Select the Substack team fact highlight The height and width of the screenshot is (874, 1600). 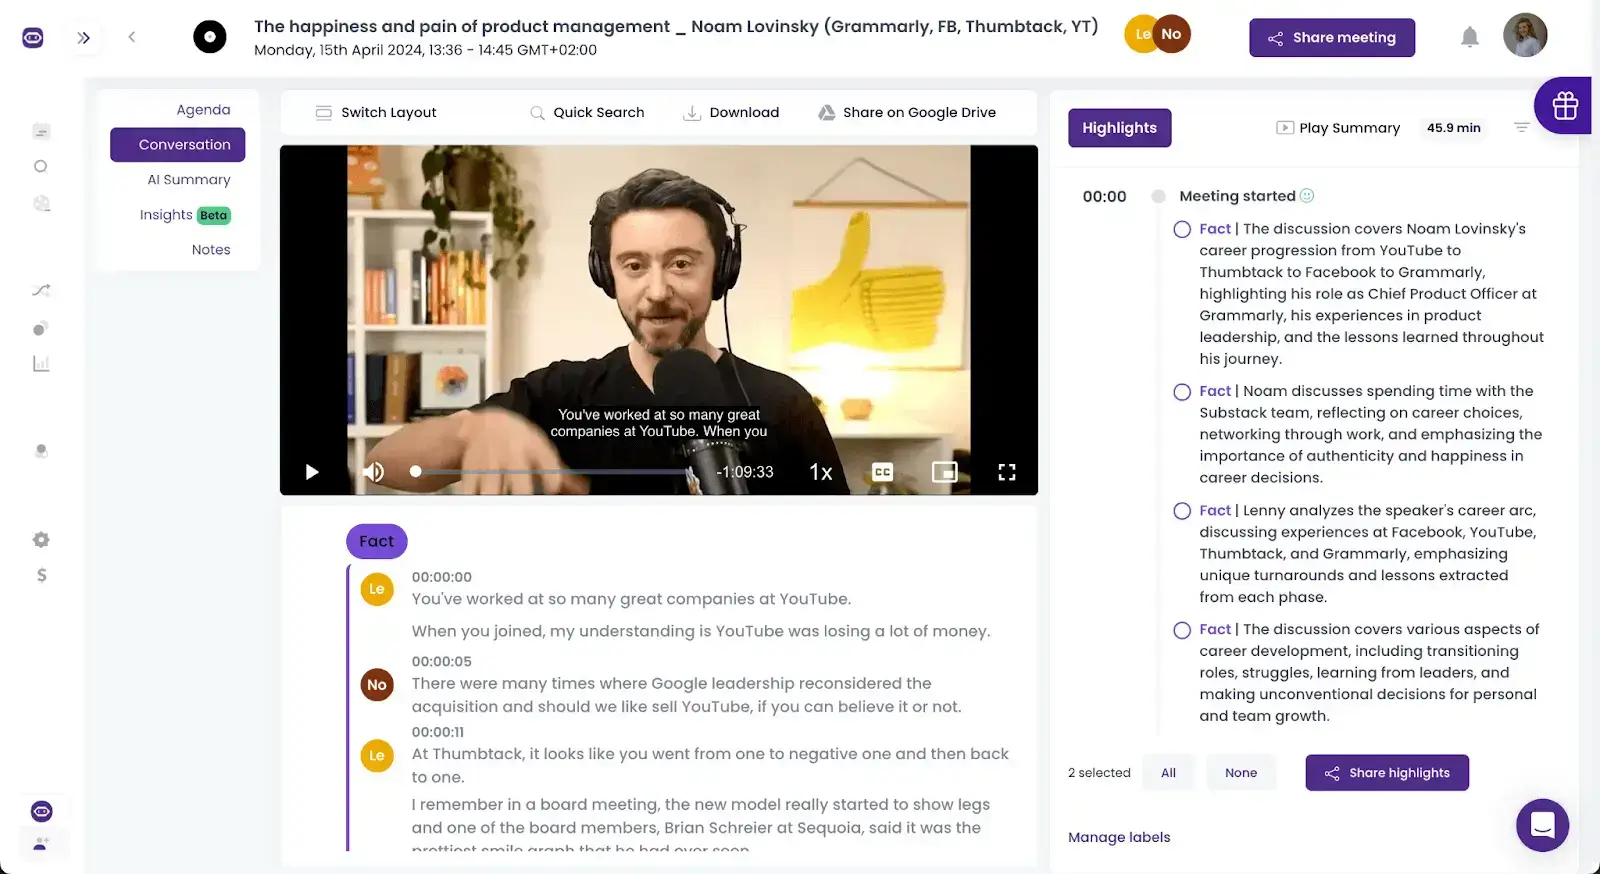[x=1182, y=392]
